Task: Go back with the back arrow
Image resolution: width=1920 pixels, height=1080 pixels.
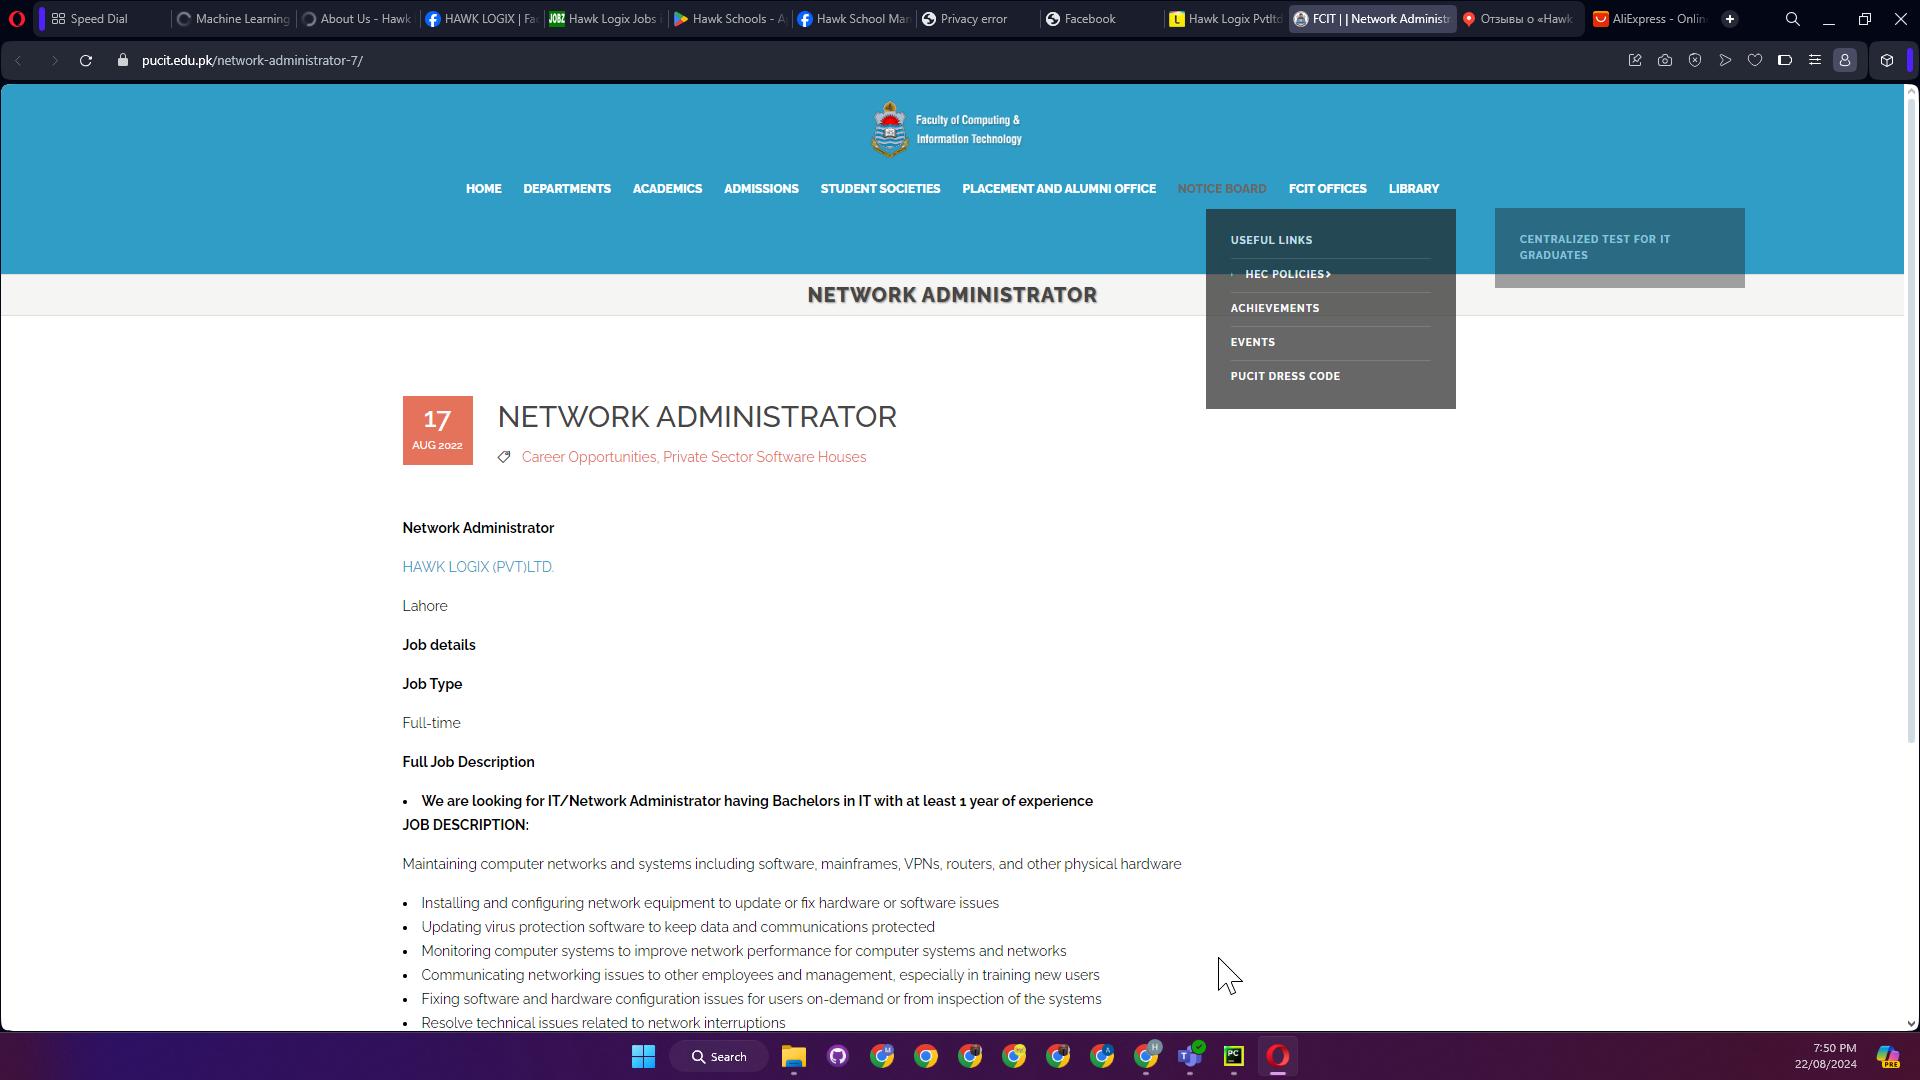Action: pos(18,60)
